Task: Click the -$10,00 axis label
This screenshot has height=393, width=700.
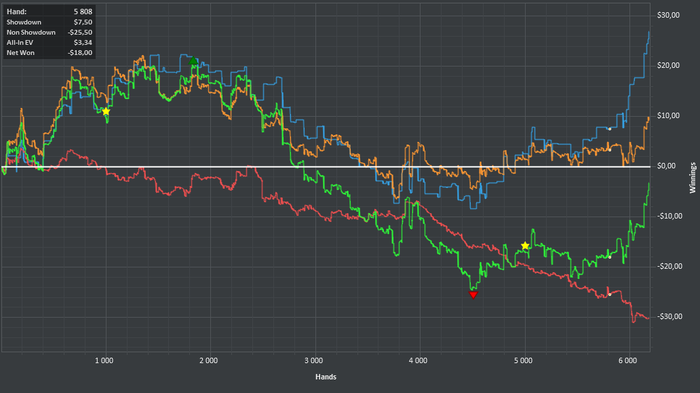Action: point(670,216)
